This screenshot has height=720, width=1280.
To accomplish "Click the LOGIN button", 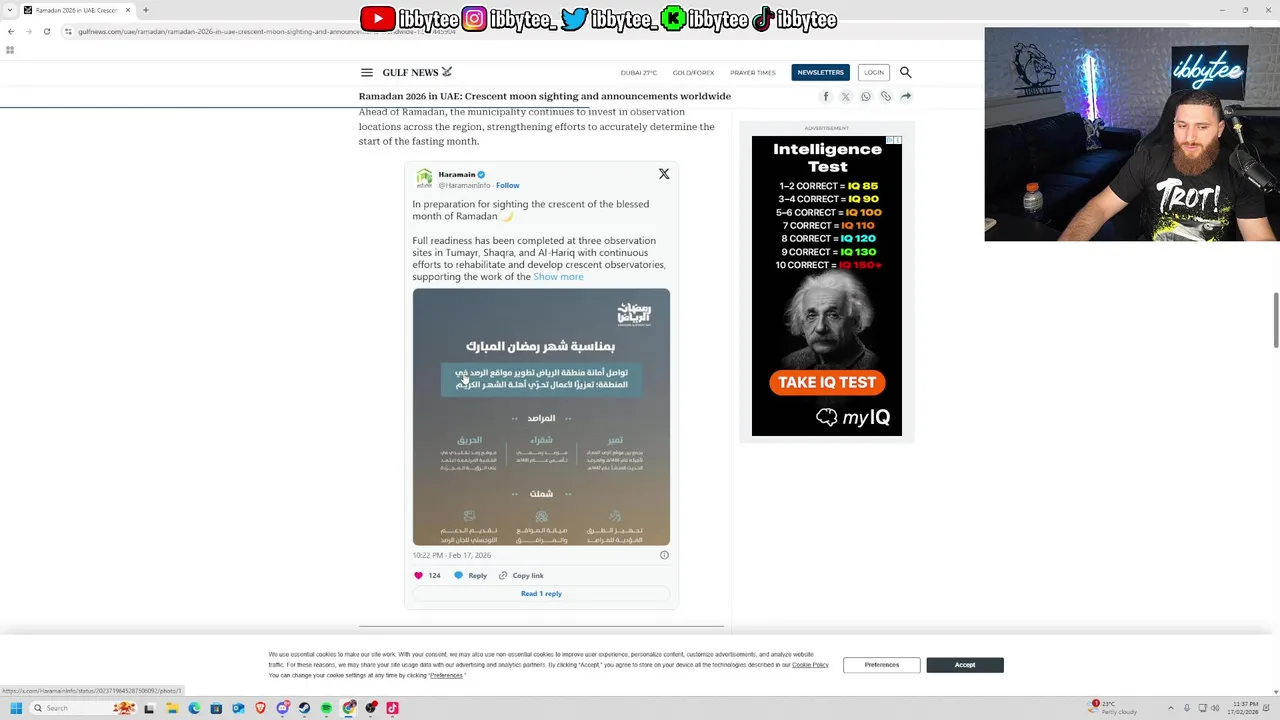I will [x=874, y=72].
